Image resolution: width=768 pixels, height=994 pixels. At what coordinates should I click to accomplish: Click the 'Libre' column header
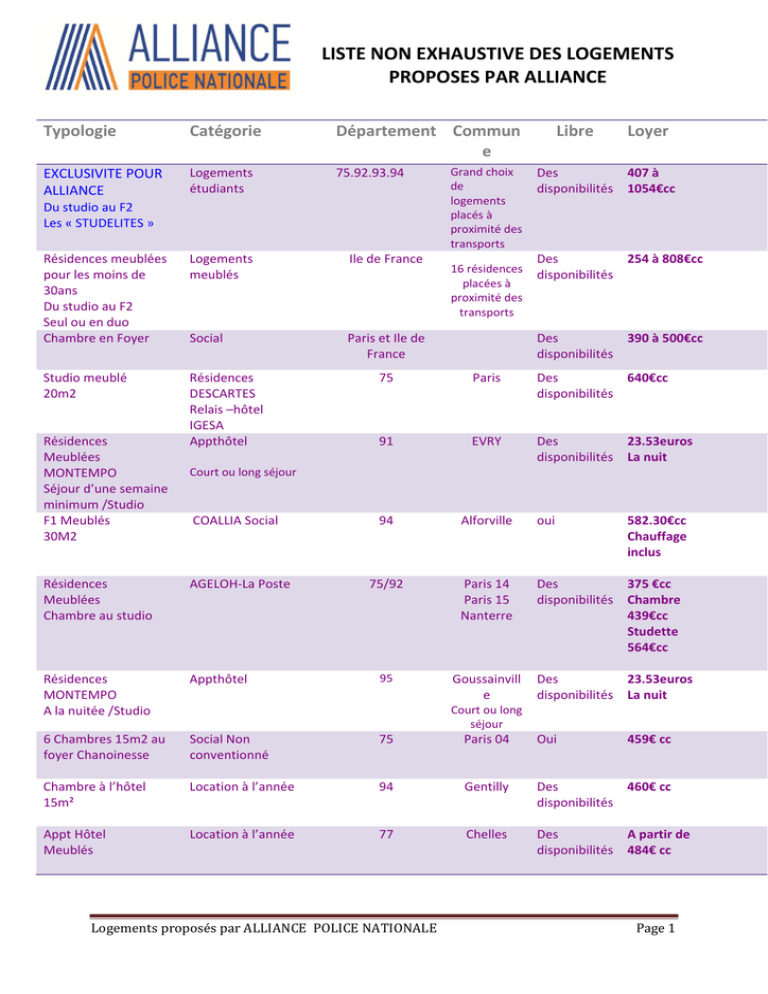(575, 131)
